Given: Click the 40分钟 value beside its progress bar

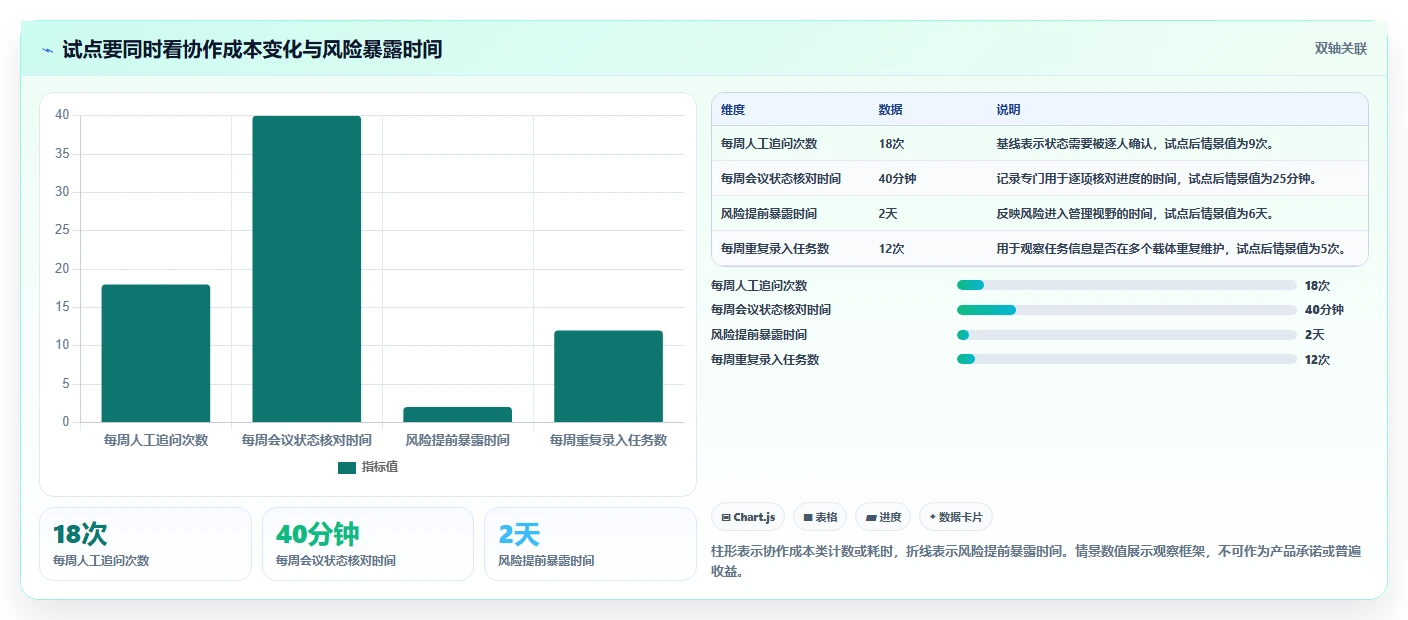Looking at the screenshot, I should click(x=1324, y=310).
